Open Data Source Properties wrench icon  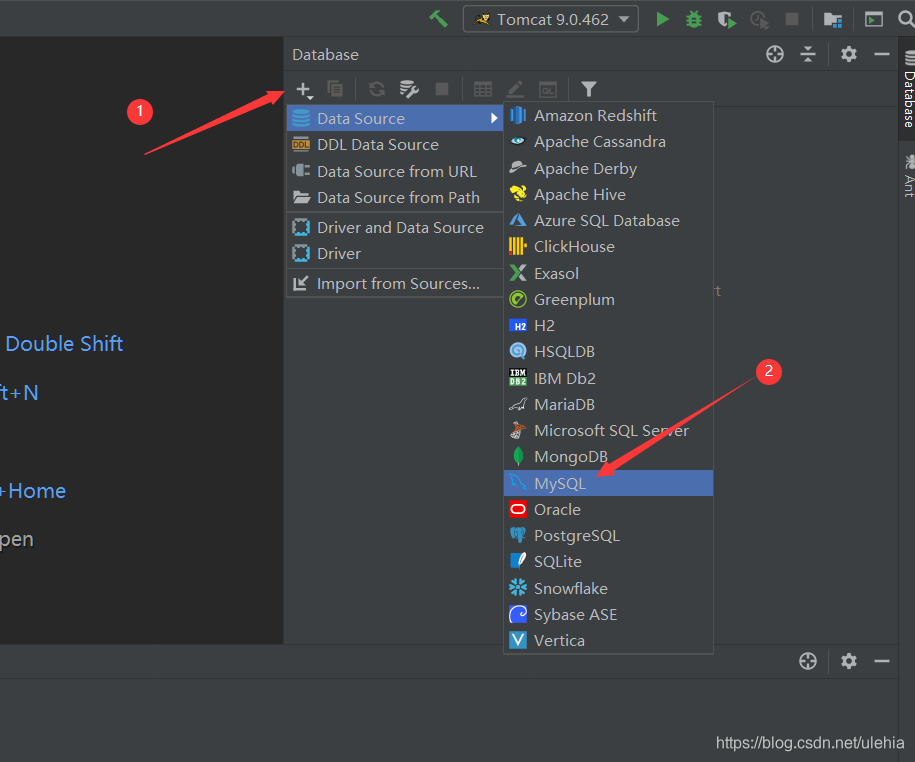(x=408, y=89)
